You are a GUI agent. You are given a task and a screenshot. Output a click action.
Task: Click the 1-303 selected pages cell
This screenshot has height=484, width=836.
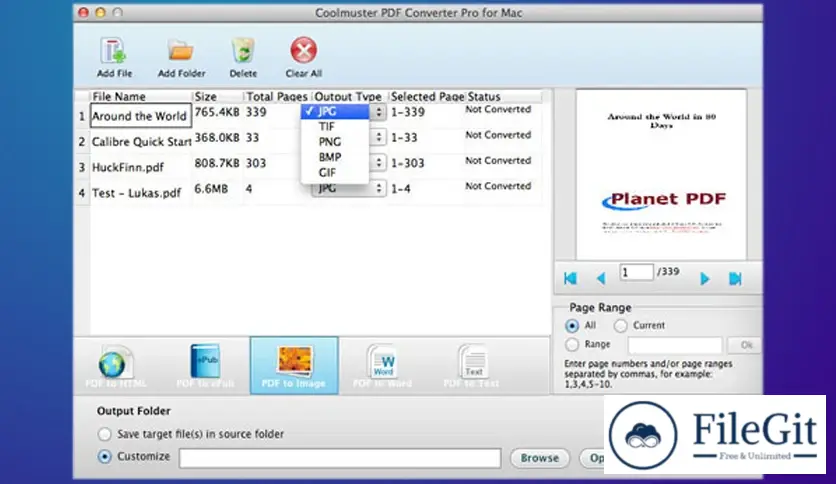[x=408, y=163]
